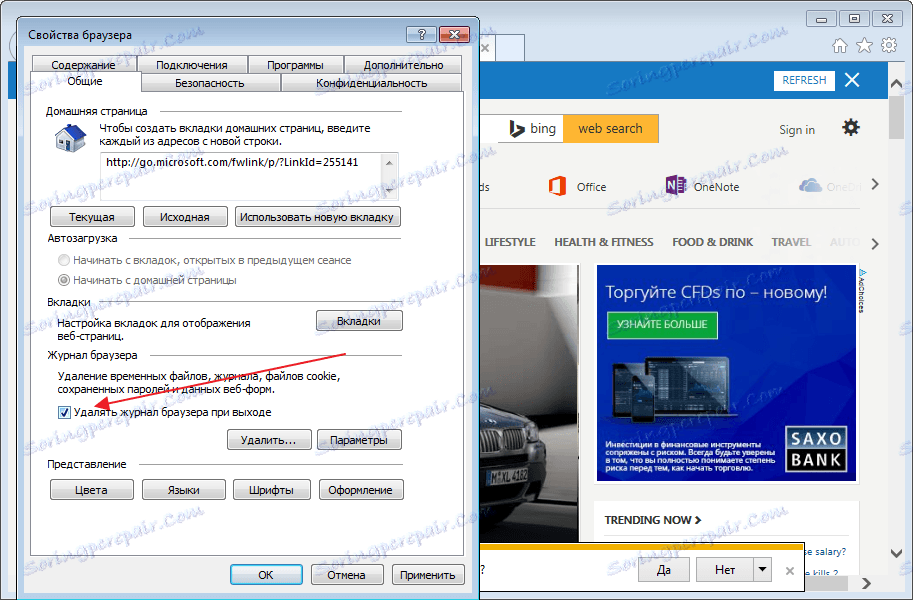Click the Текущая button

click(92, 217)
